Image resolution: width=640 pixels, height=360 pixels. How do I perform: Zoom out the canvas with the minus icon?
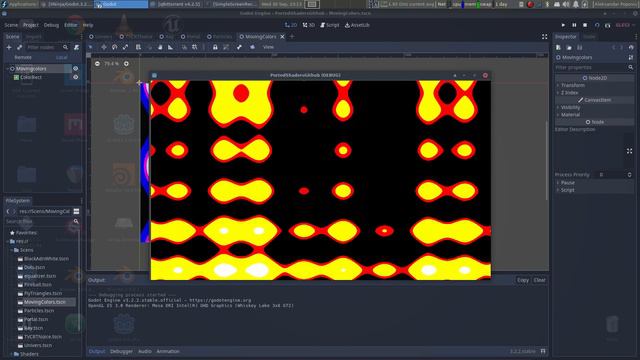97,64
